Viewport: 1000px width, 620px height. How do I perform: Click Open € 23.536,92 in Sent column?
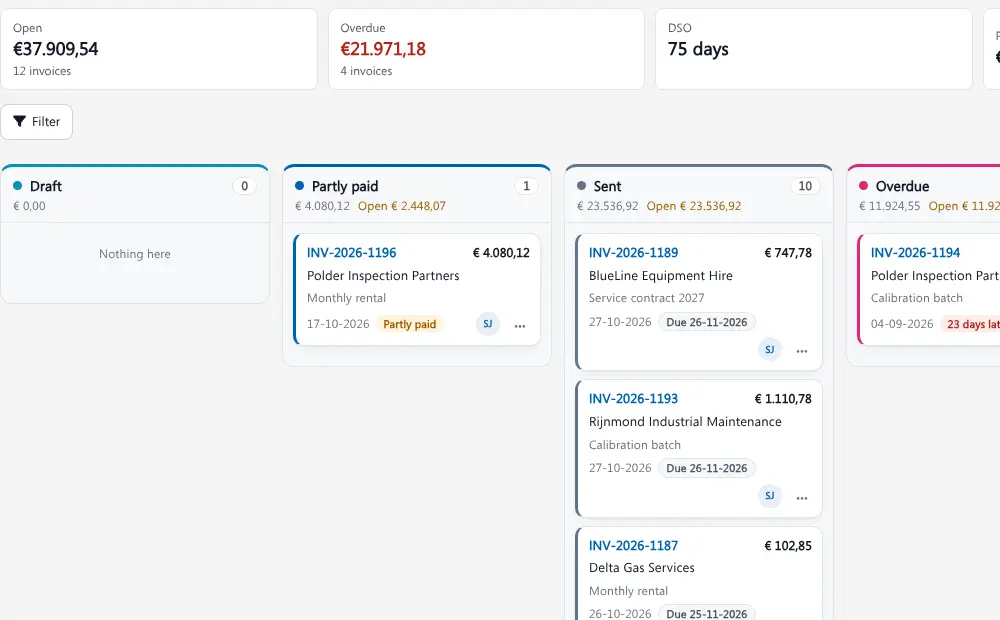pos(694,206)
